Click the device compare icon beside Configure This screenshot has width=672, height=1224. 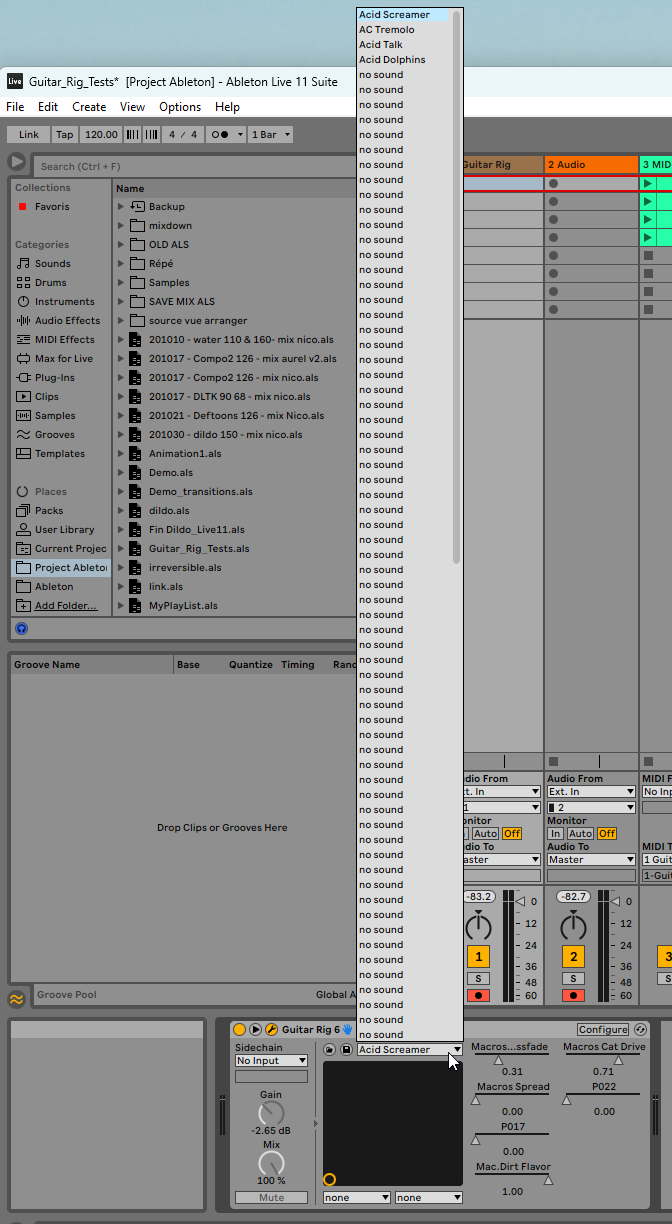click(x=640, y=1029)
